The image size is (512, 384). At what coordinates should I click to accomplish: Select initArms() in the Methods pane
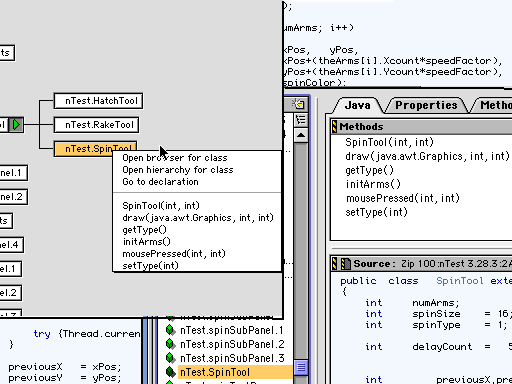(373, 184)
